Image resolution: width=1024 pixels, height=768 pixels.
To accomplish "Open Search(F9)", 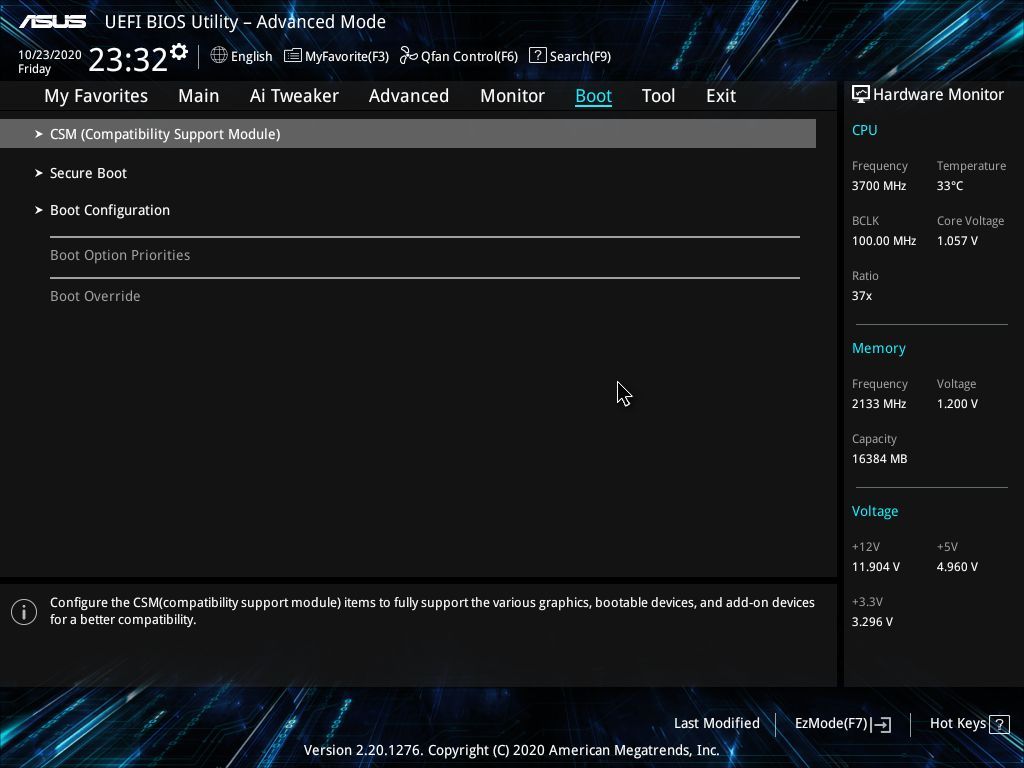I will 581,56.
